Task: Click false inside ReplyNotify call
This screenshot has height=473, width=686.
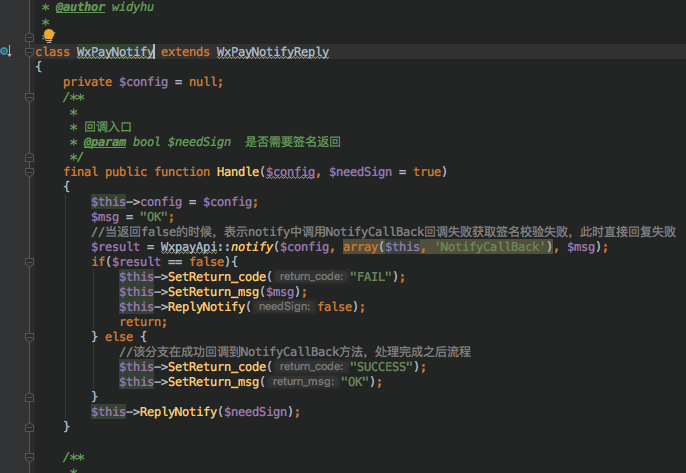Action: click(335, 307)
